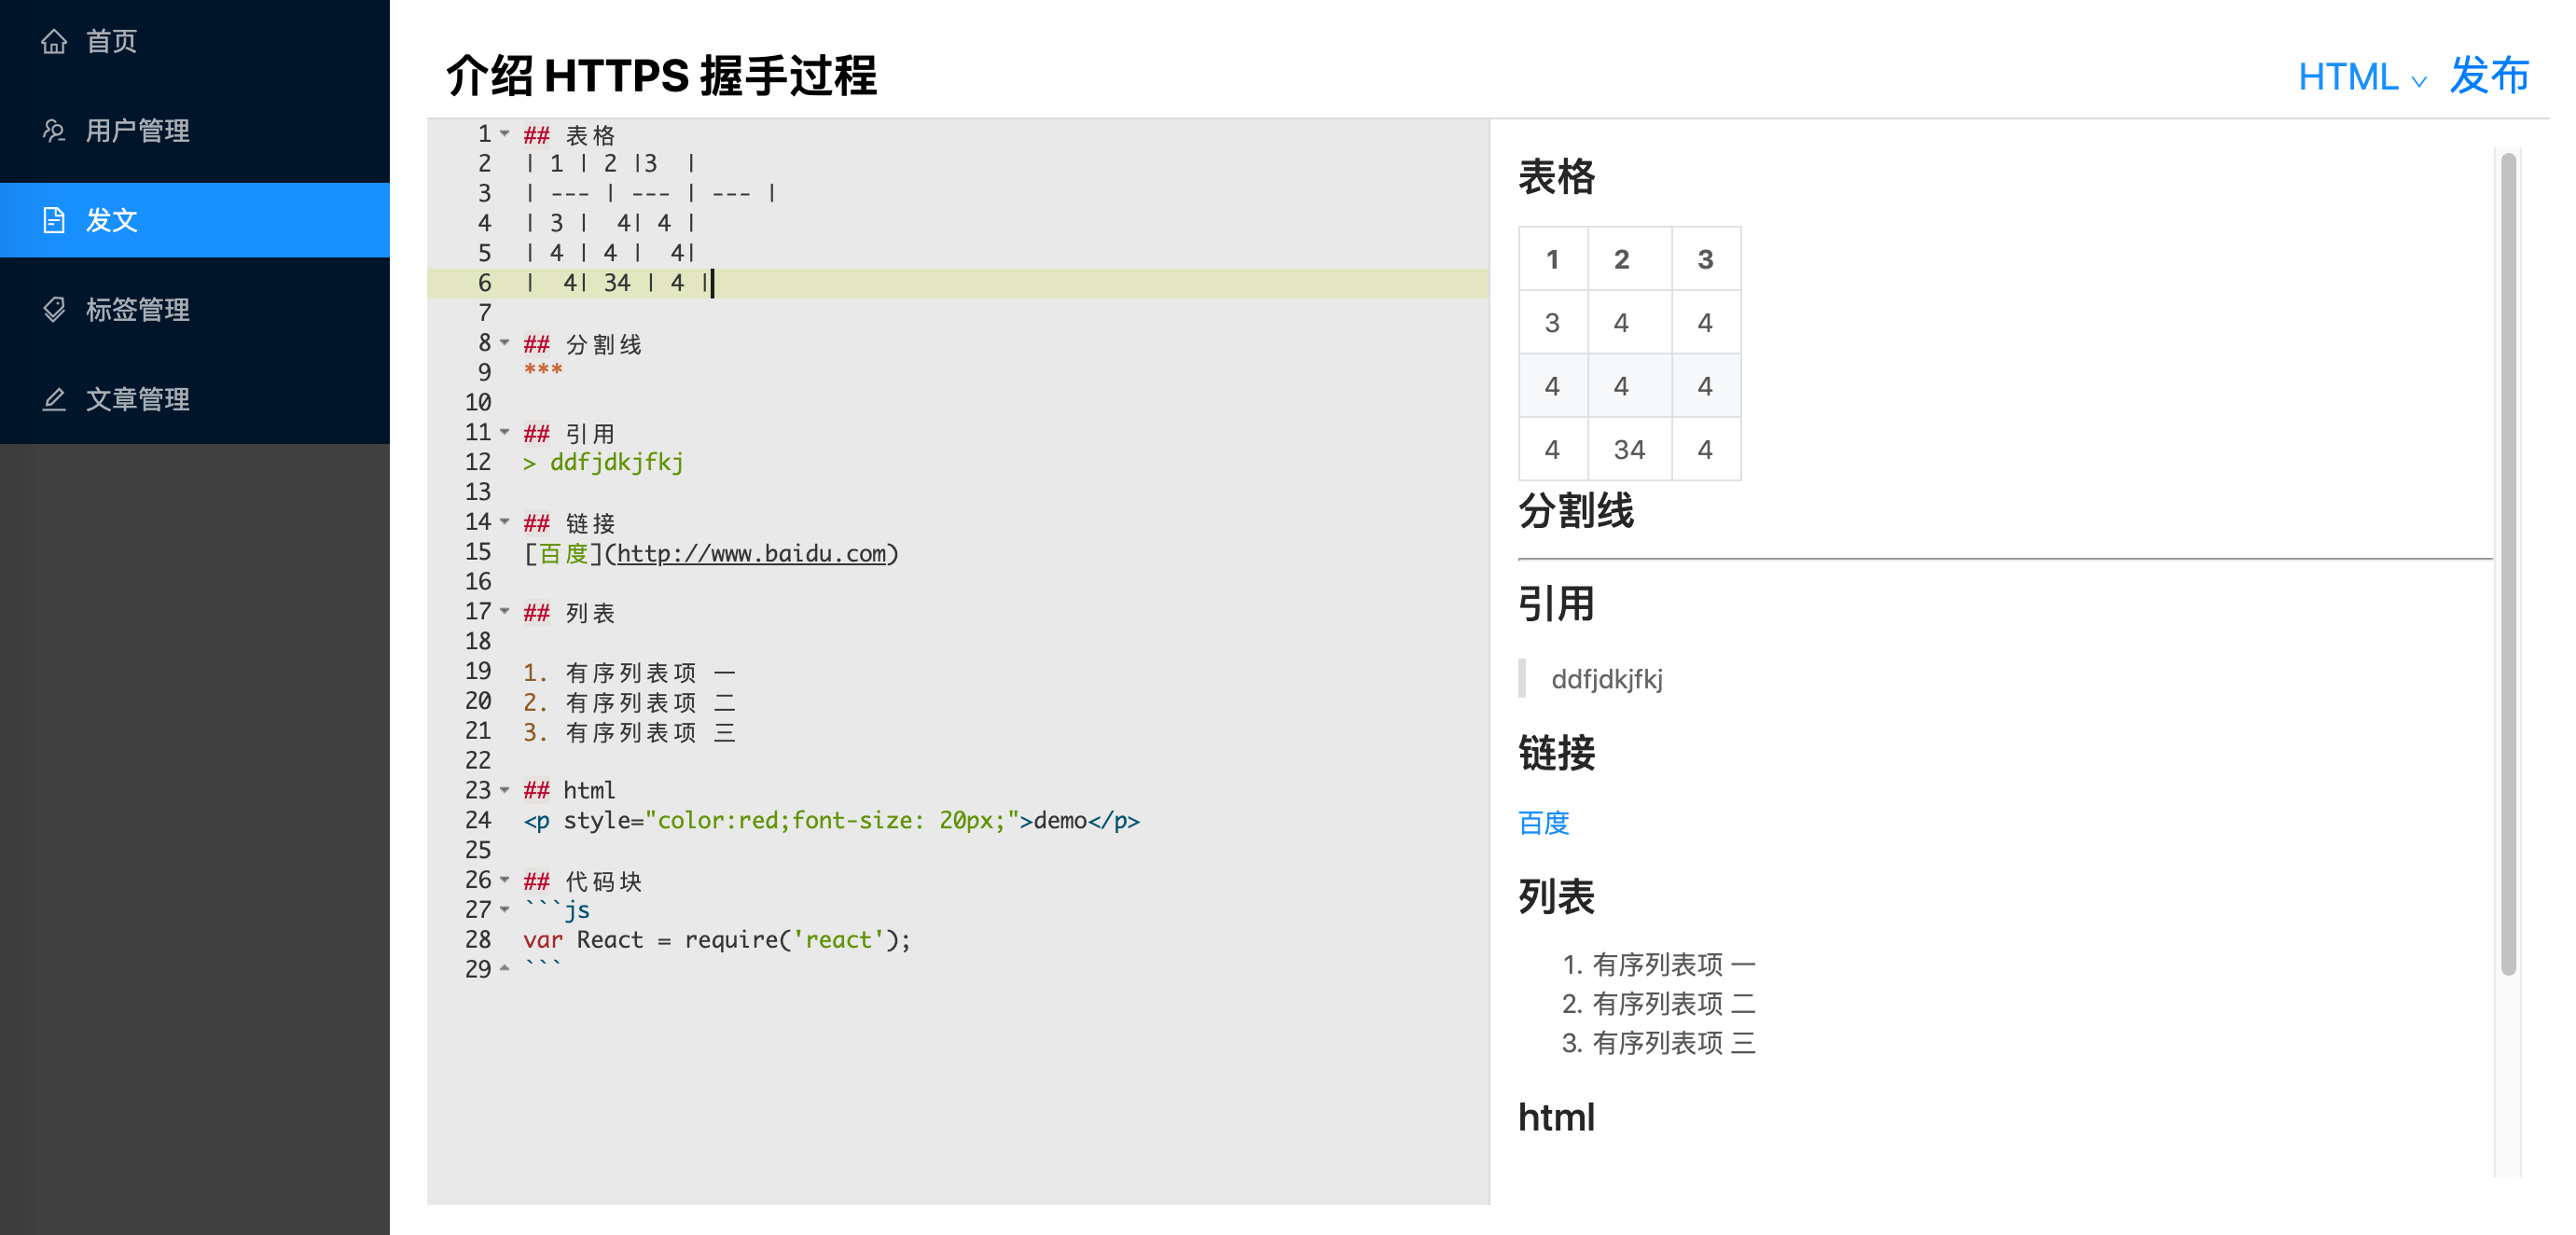Click the user management person icon

tap(54, 131)
